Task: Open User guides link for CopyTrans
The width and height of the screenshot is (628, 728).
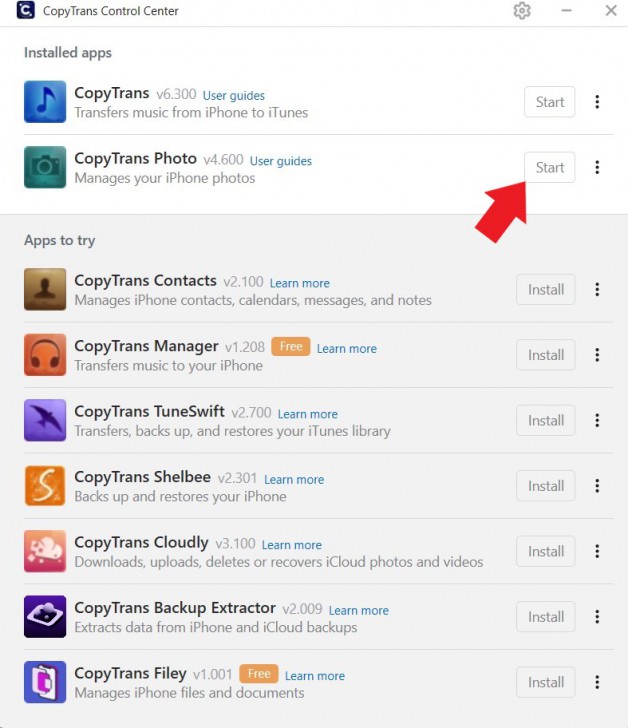Action: click(234, 95)
